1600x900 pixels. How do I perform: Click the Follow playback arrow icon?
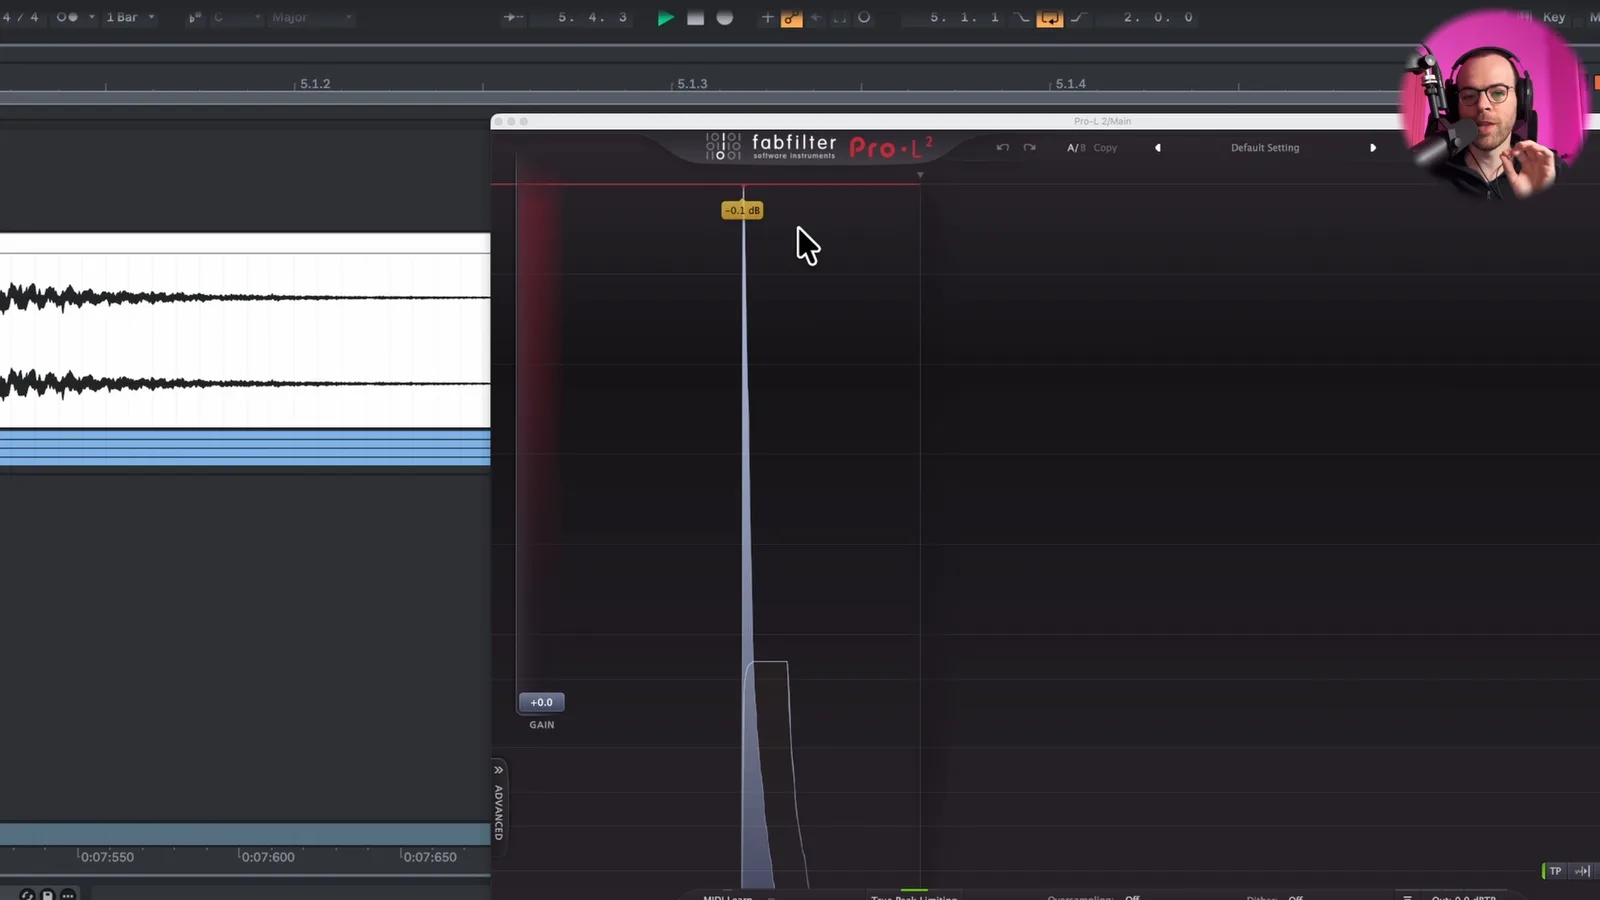tap(513, 18)
